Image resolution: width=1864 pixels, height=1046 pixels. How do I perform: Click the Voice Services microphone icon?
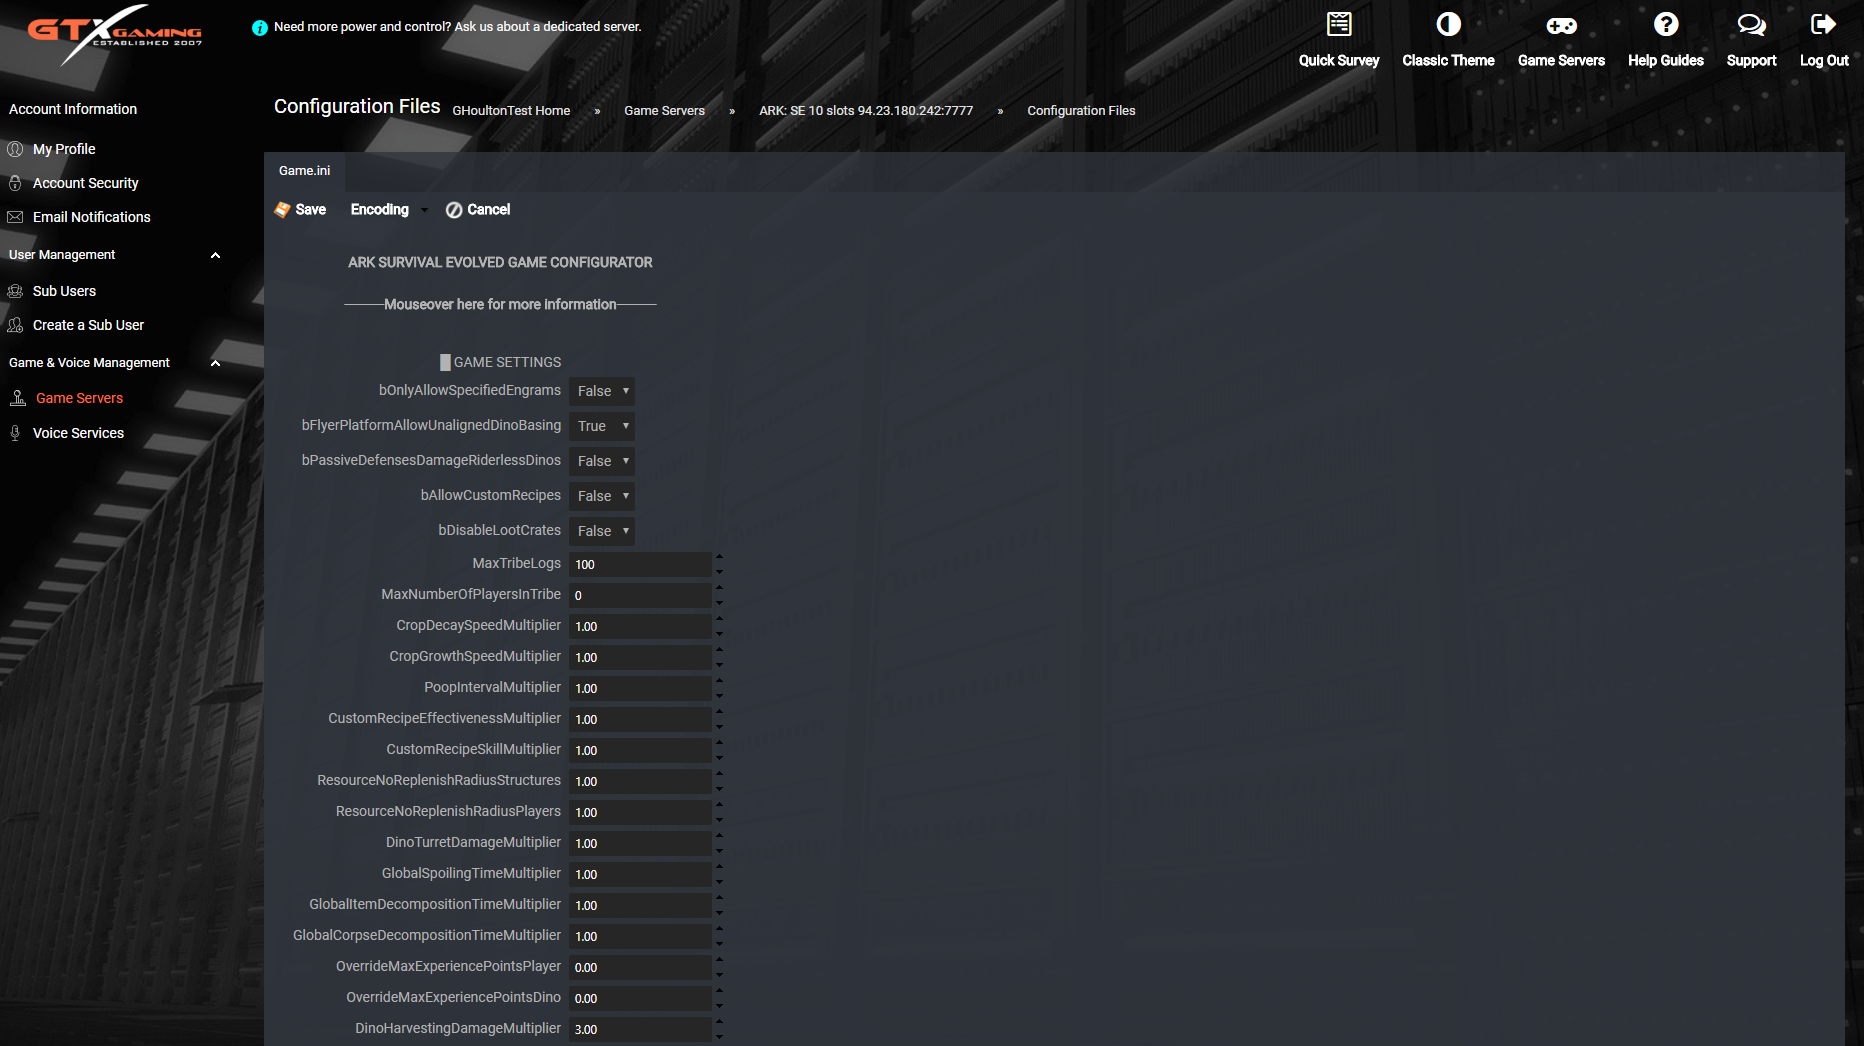tap(15, 433)
